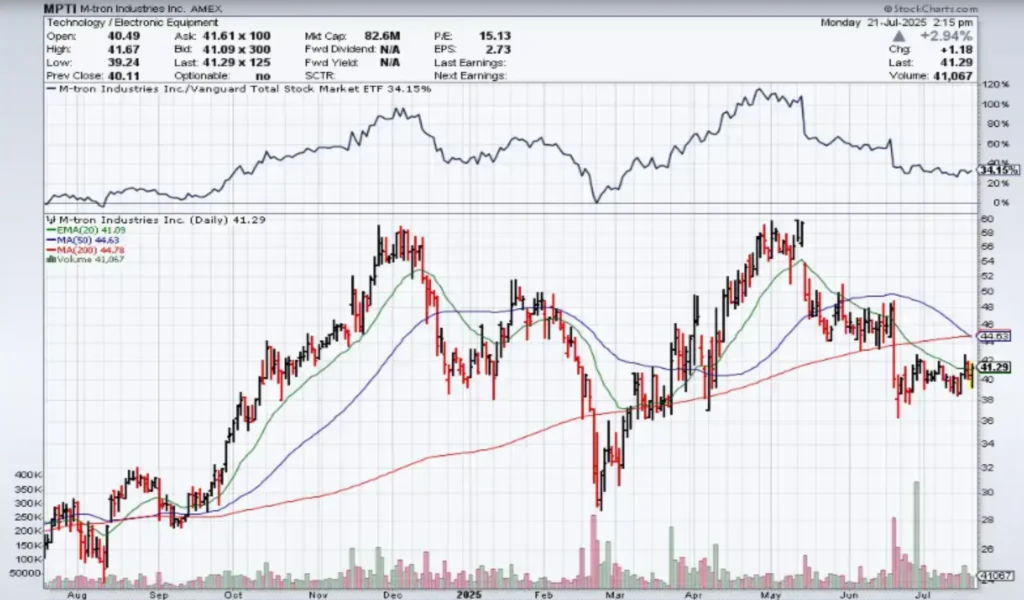Screen dimensions: 1024x600
Task: Click the Dec month label on time axis
Action: pyautogui.click(x=393, y=595)
